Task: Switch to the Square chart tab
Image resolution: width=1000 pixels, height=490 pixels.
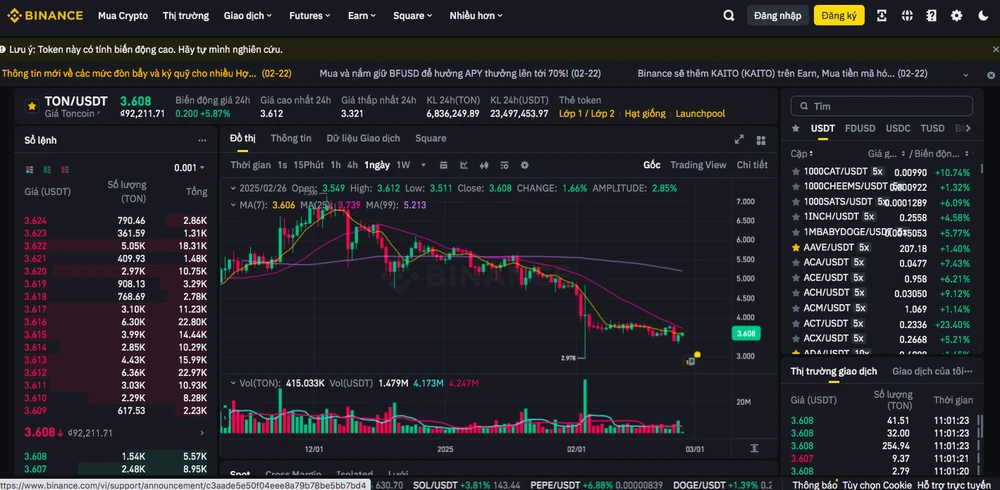Action: click(x=430, y=138)
